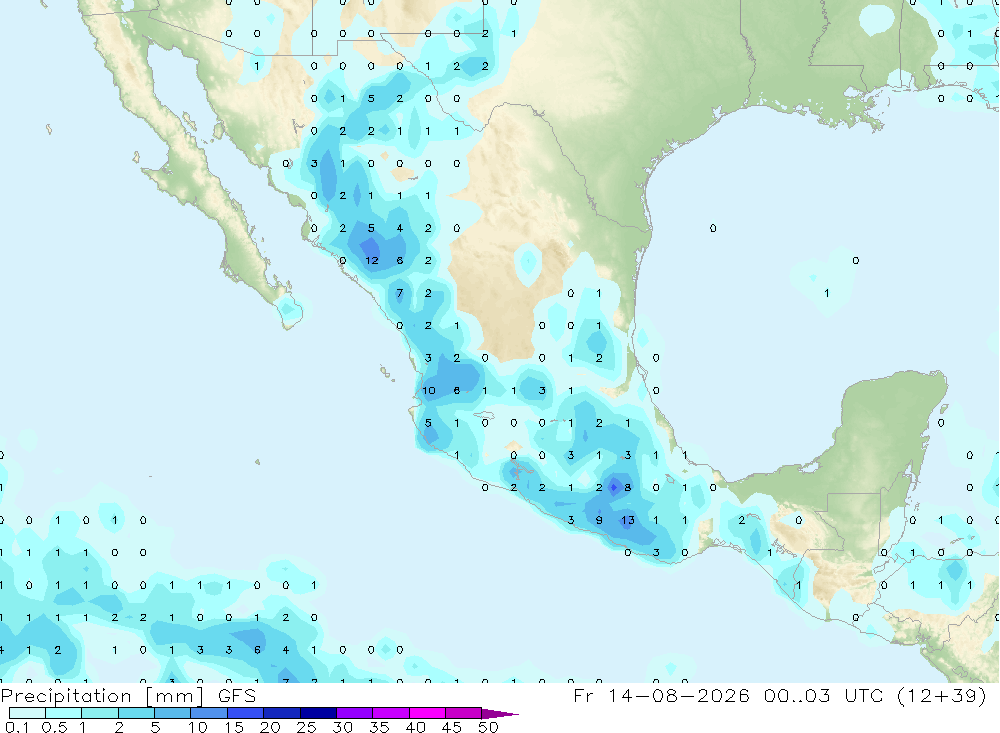The image size is (1000, 733).
Task: Select the dark navy 25–30 mm swatch
Action: (x=318, y=713)
